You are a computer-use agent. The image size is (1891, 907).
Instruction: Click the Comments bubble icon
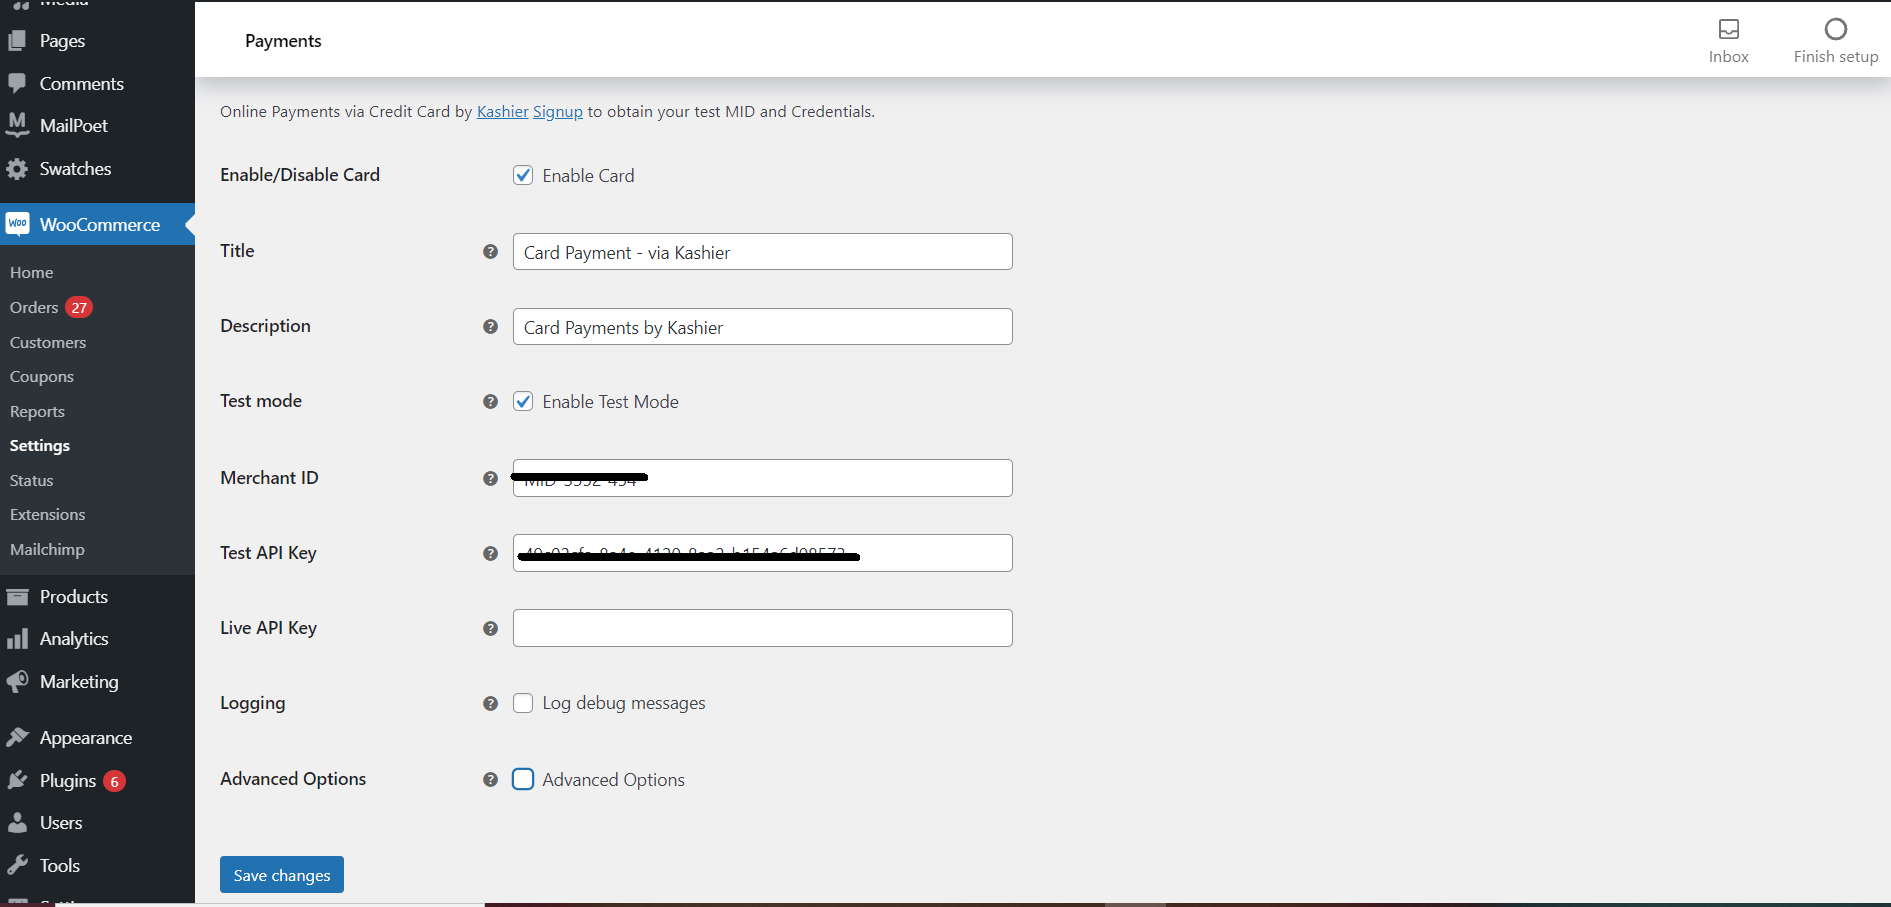(17, 83)
